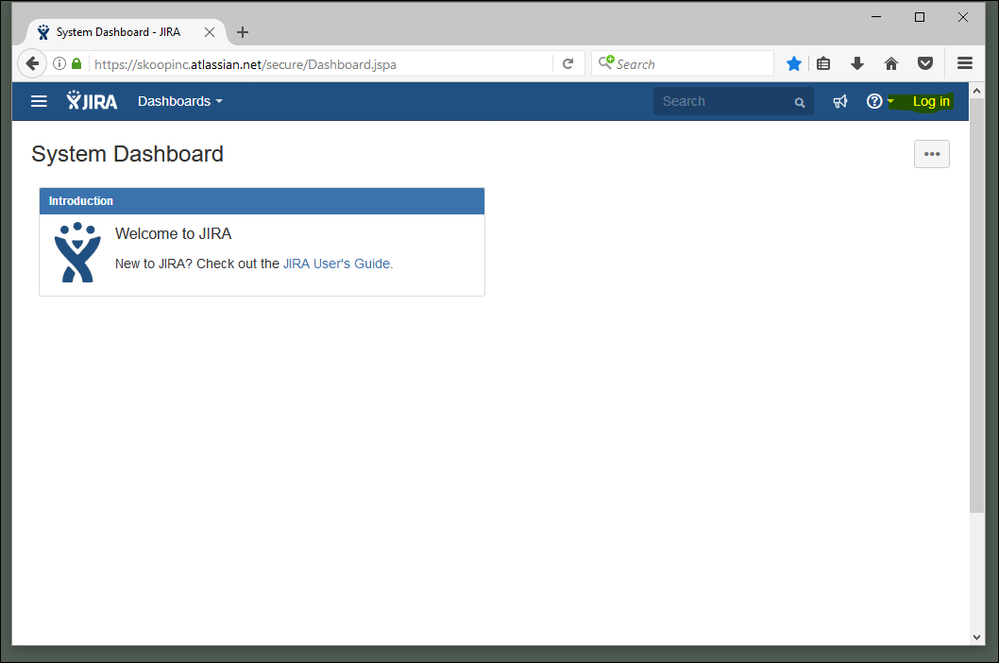The height and width of the screenshot is (663, 999).
Task: Click the System Dashboard page title
Action: pyautogui.click(x=127, y=154)
